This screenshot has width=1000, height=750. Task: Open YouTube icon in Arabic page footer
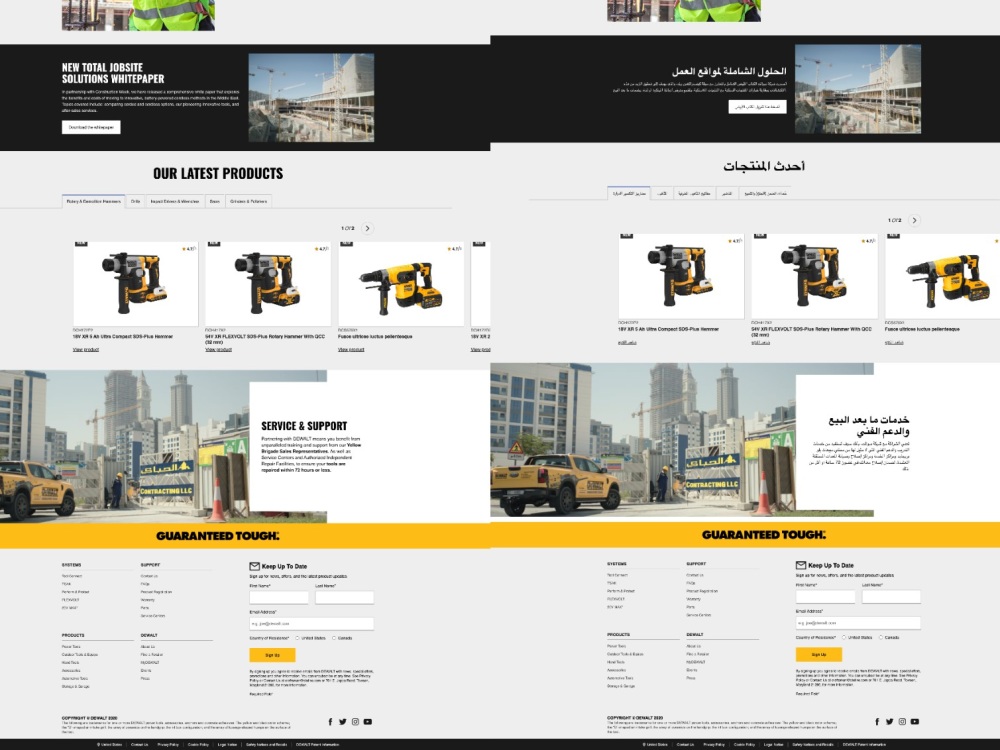[x=915, y=721]
